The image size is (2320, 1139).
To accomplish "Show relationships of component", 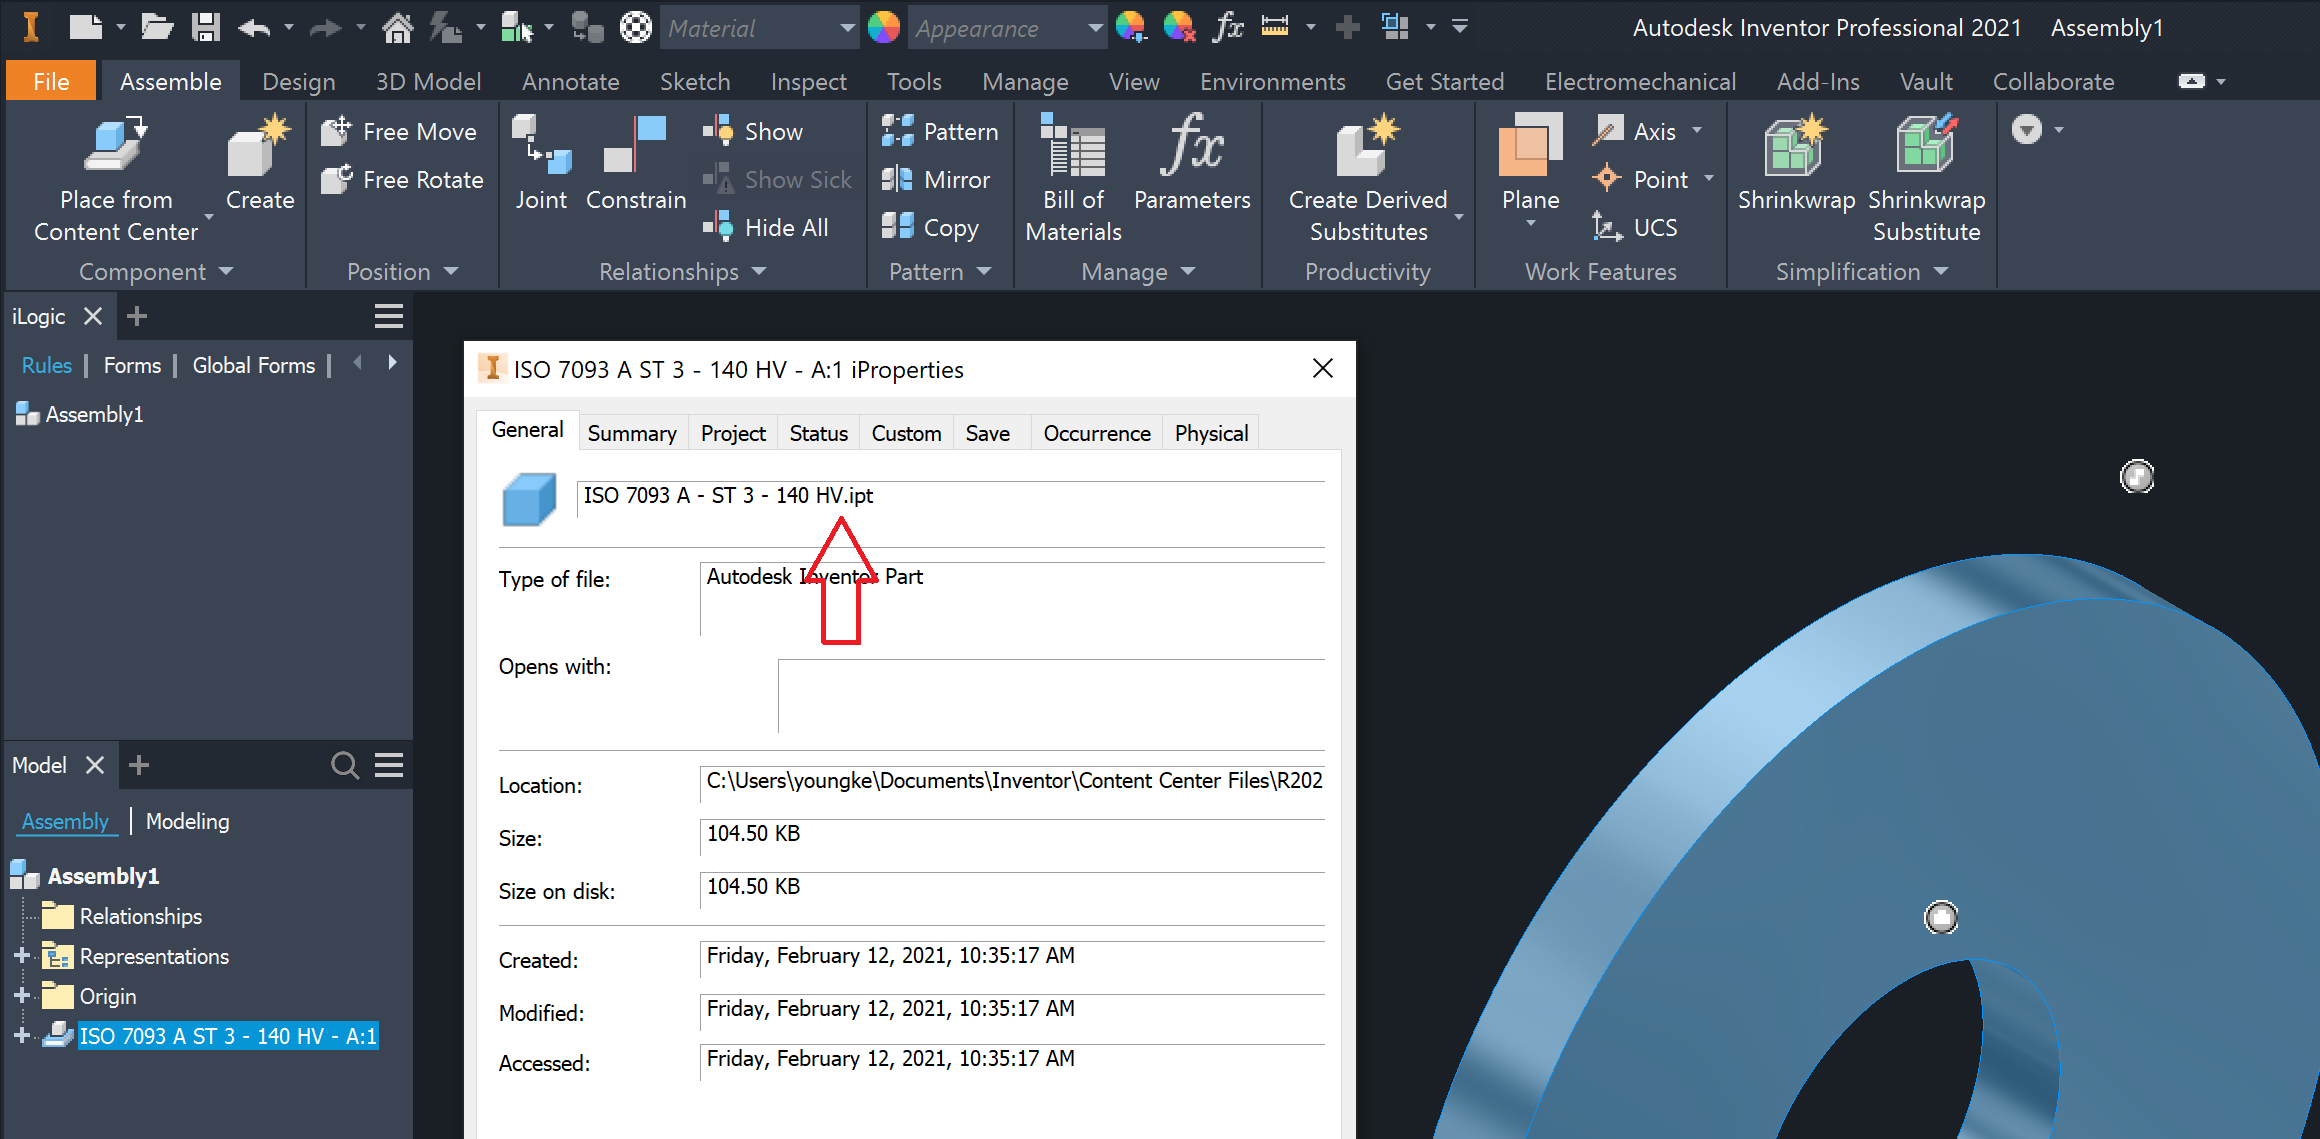I will (x=753, y=131).
